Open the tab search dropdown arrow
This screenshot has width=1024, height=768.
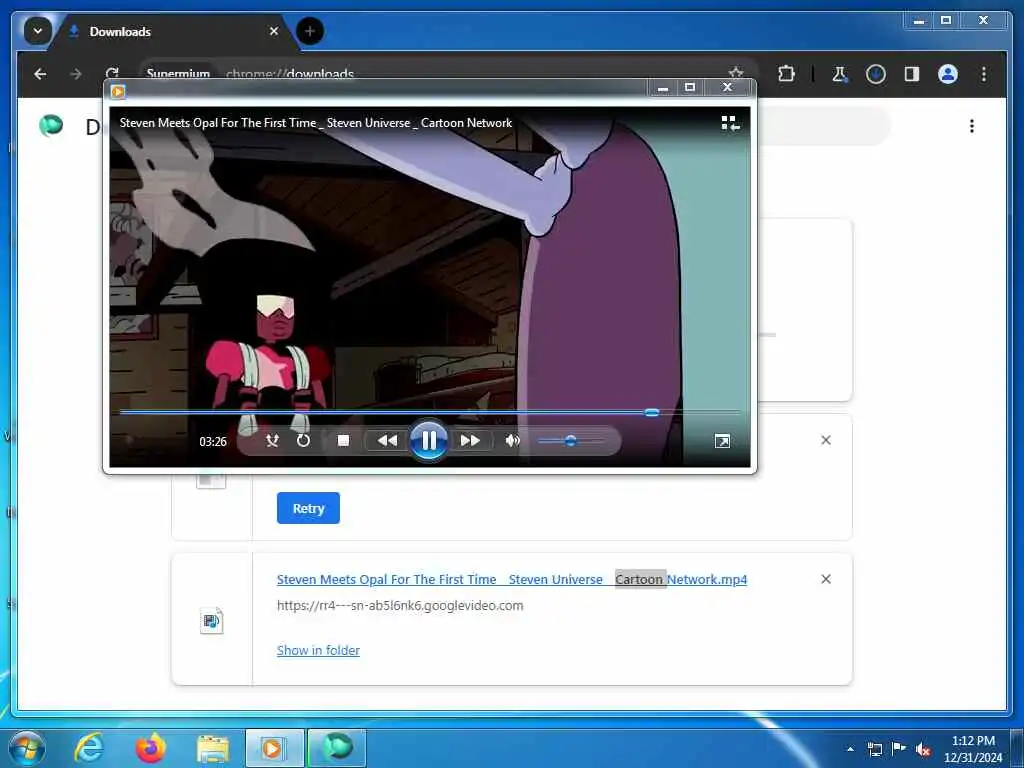point(38,31)
